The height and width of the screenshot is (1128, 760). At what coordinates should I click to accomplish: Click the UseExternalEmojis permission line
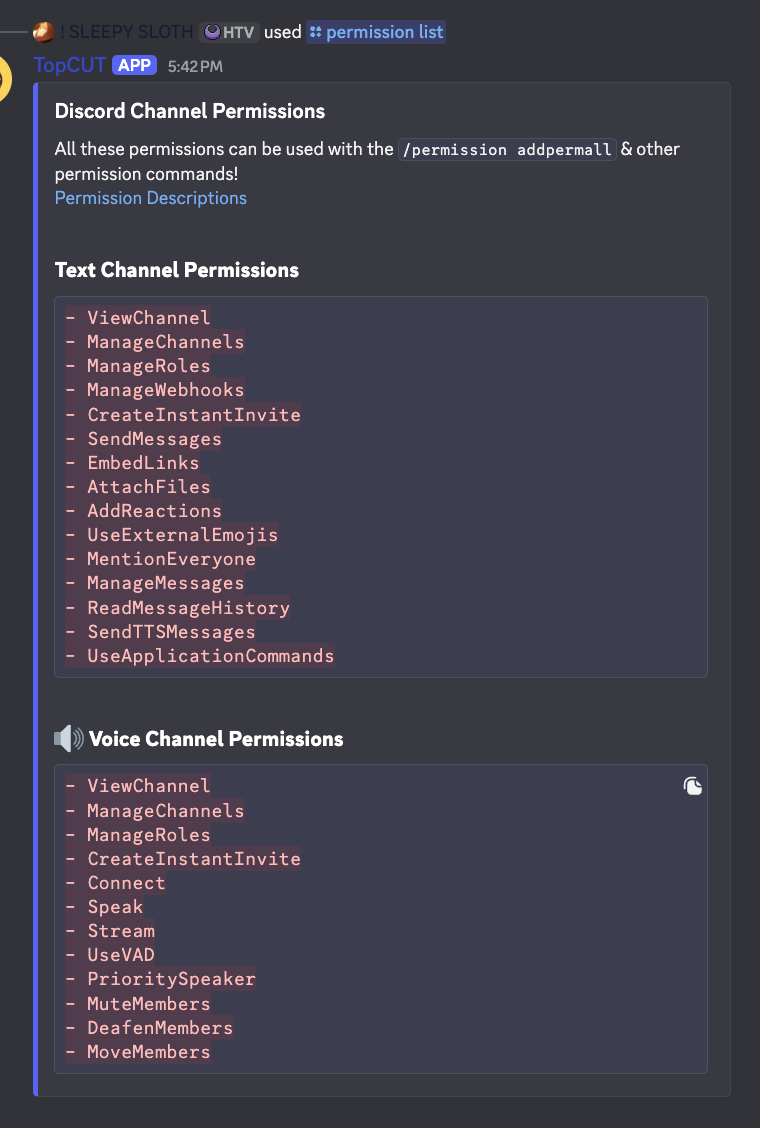click(172, 535)
